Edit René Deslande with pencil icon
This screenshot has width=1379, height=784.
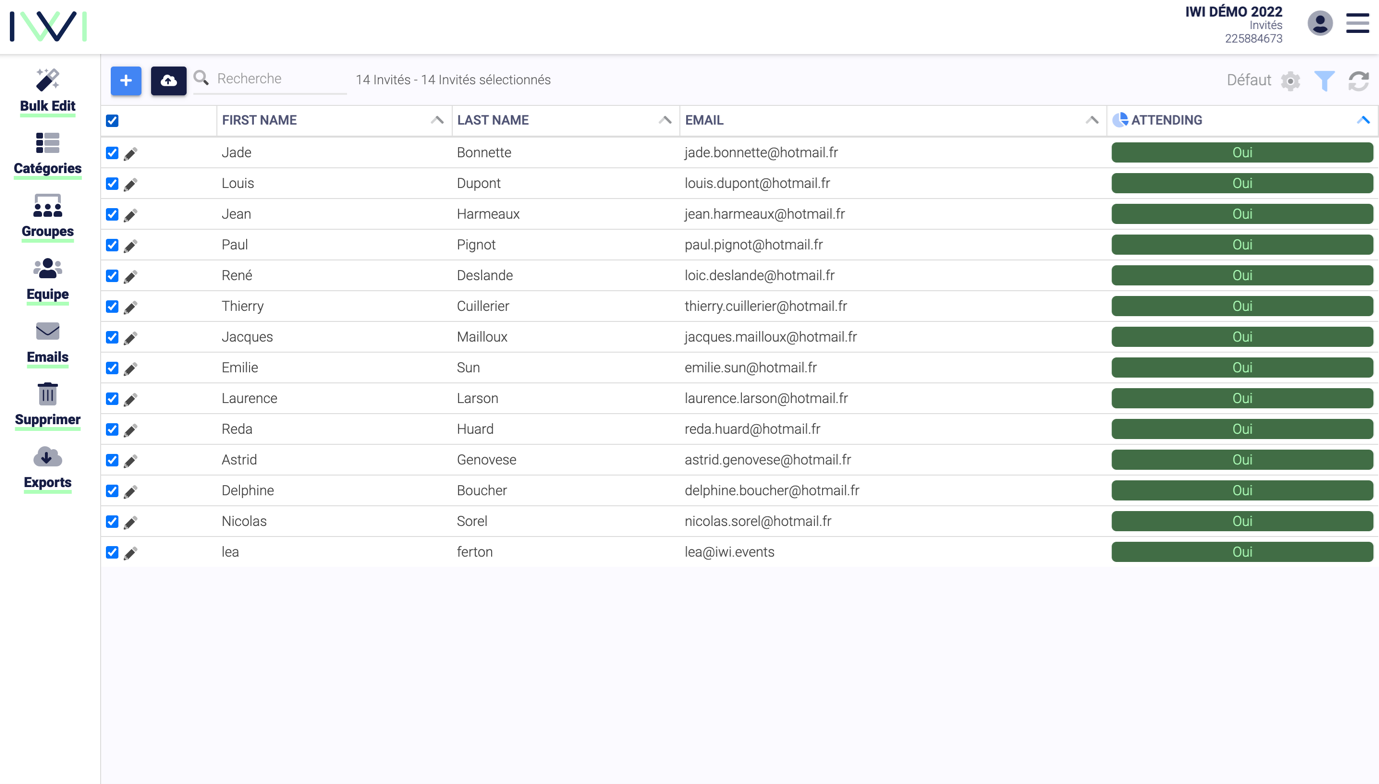click(131, 276)
